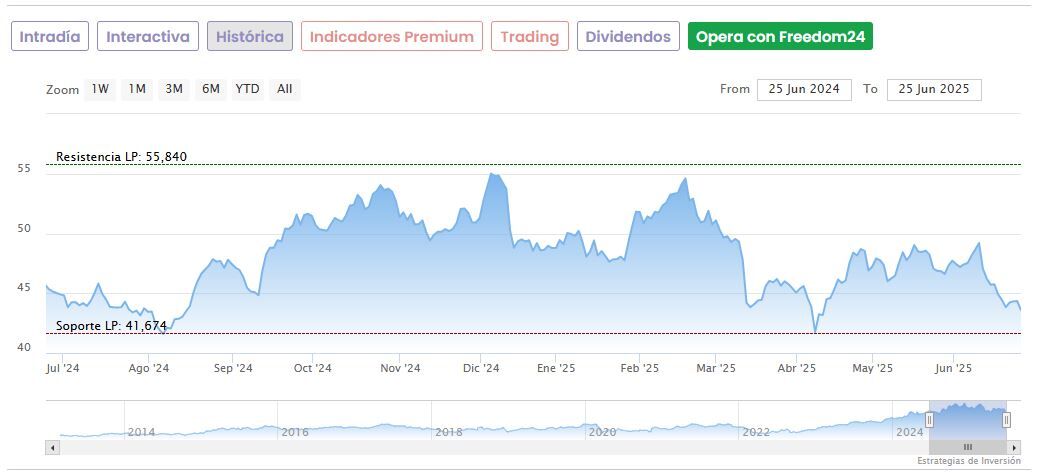1039x475 pixels.
Task: Select the 6M zoom range
Action: click(x=210, y=89)
